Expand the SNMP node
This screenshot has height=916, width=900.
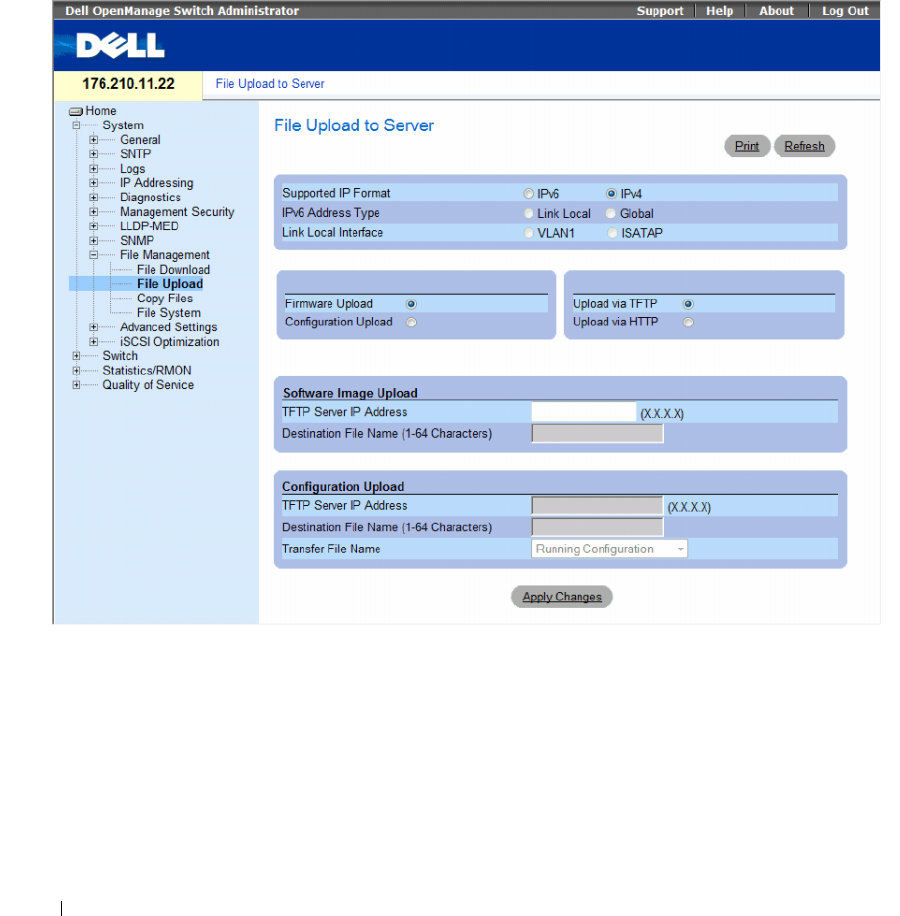[x=93, y=241]
